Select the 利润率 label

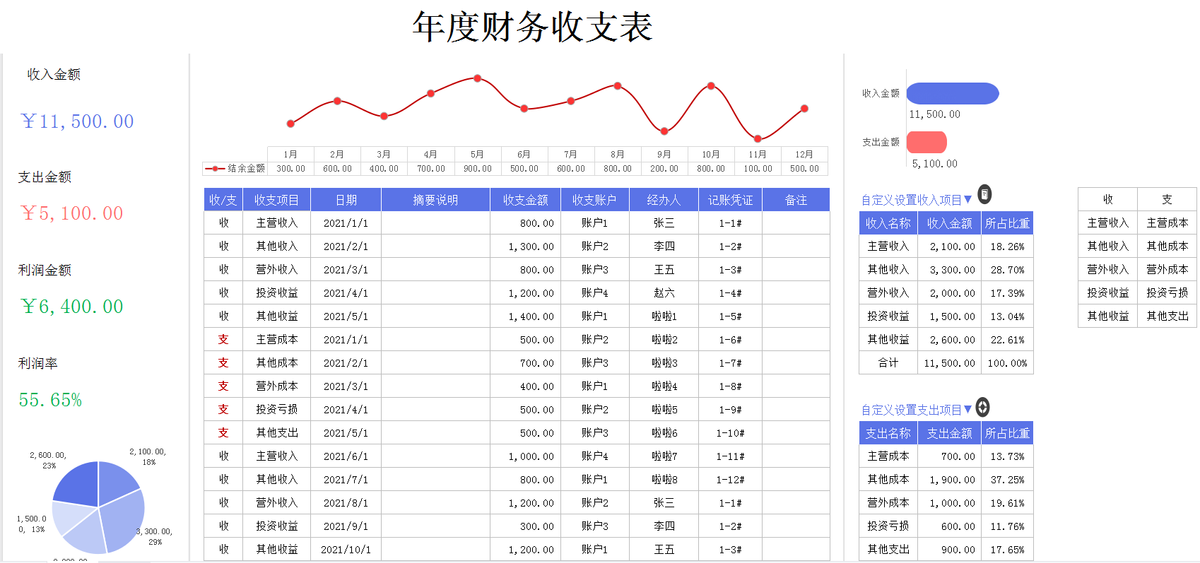[38, 363]
